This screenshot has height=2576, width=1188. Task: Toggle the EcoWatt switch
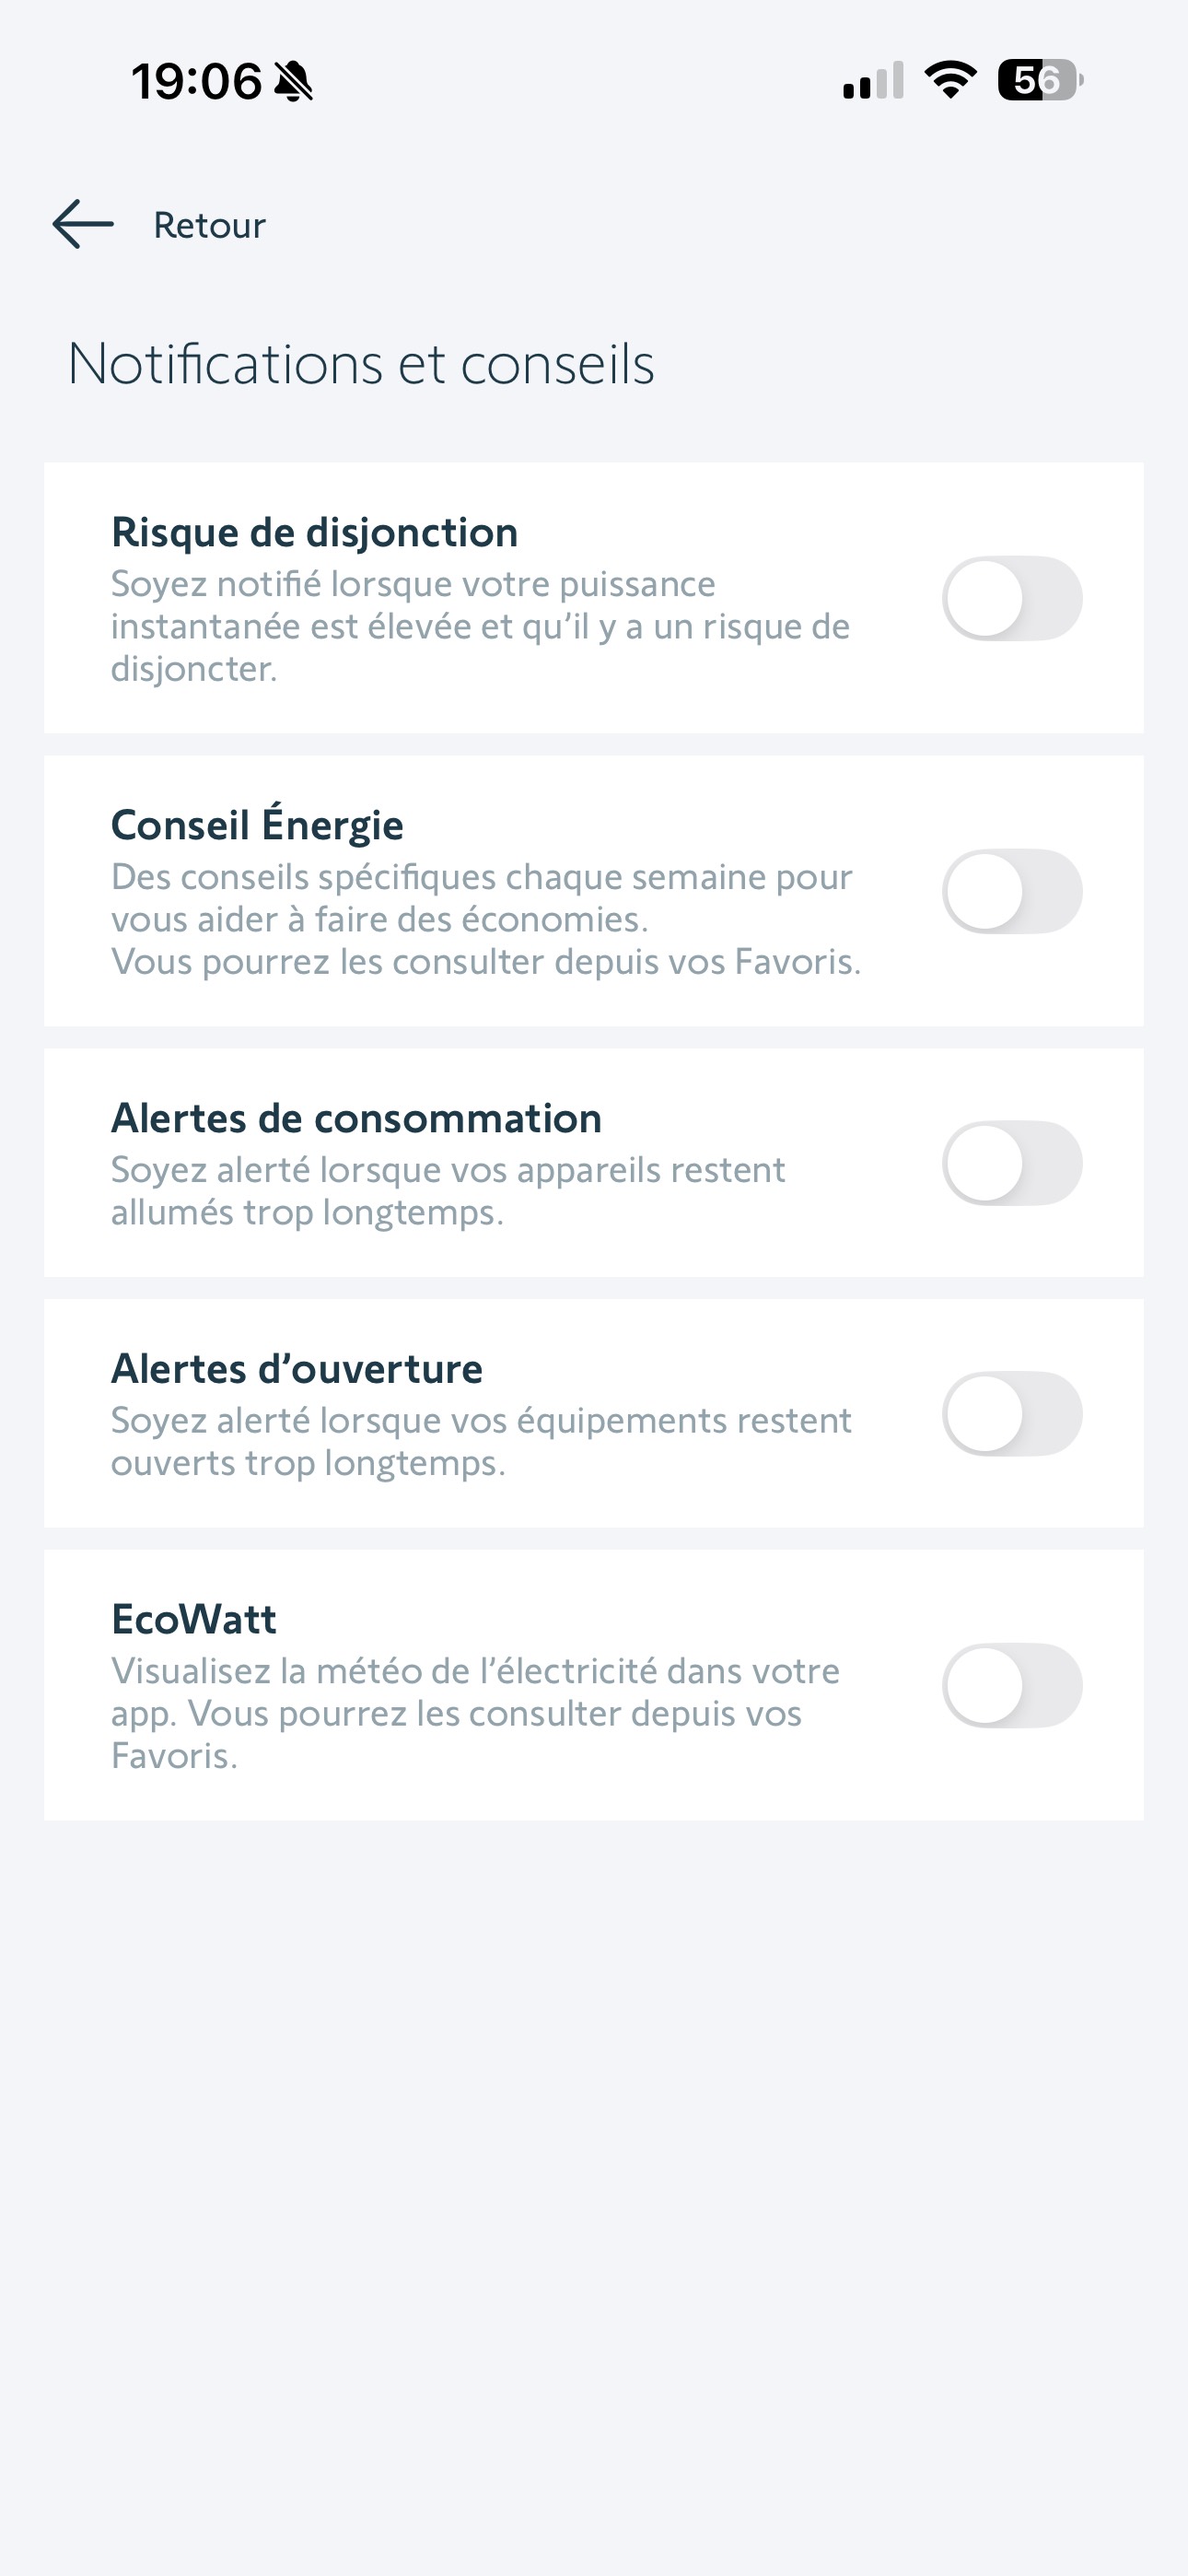tap(1012, 1685)
